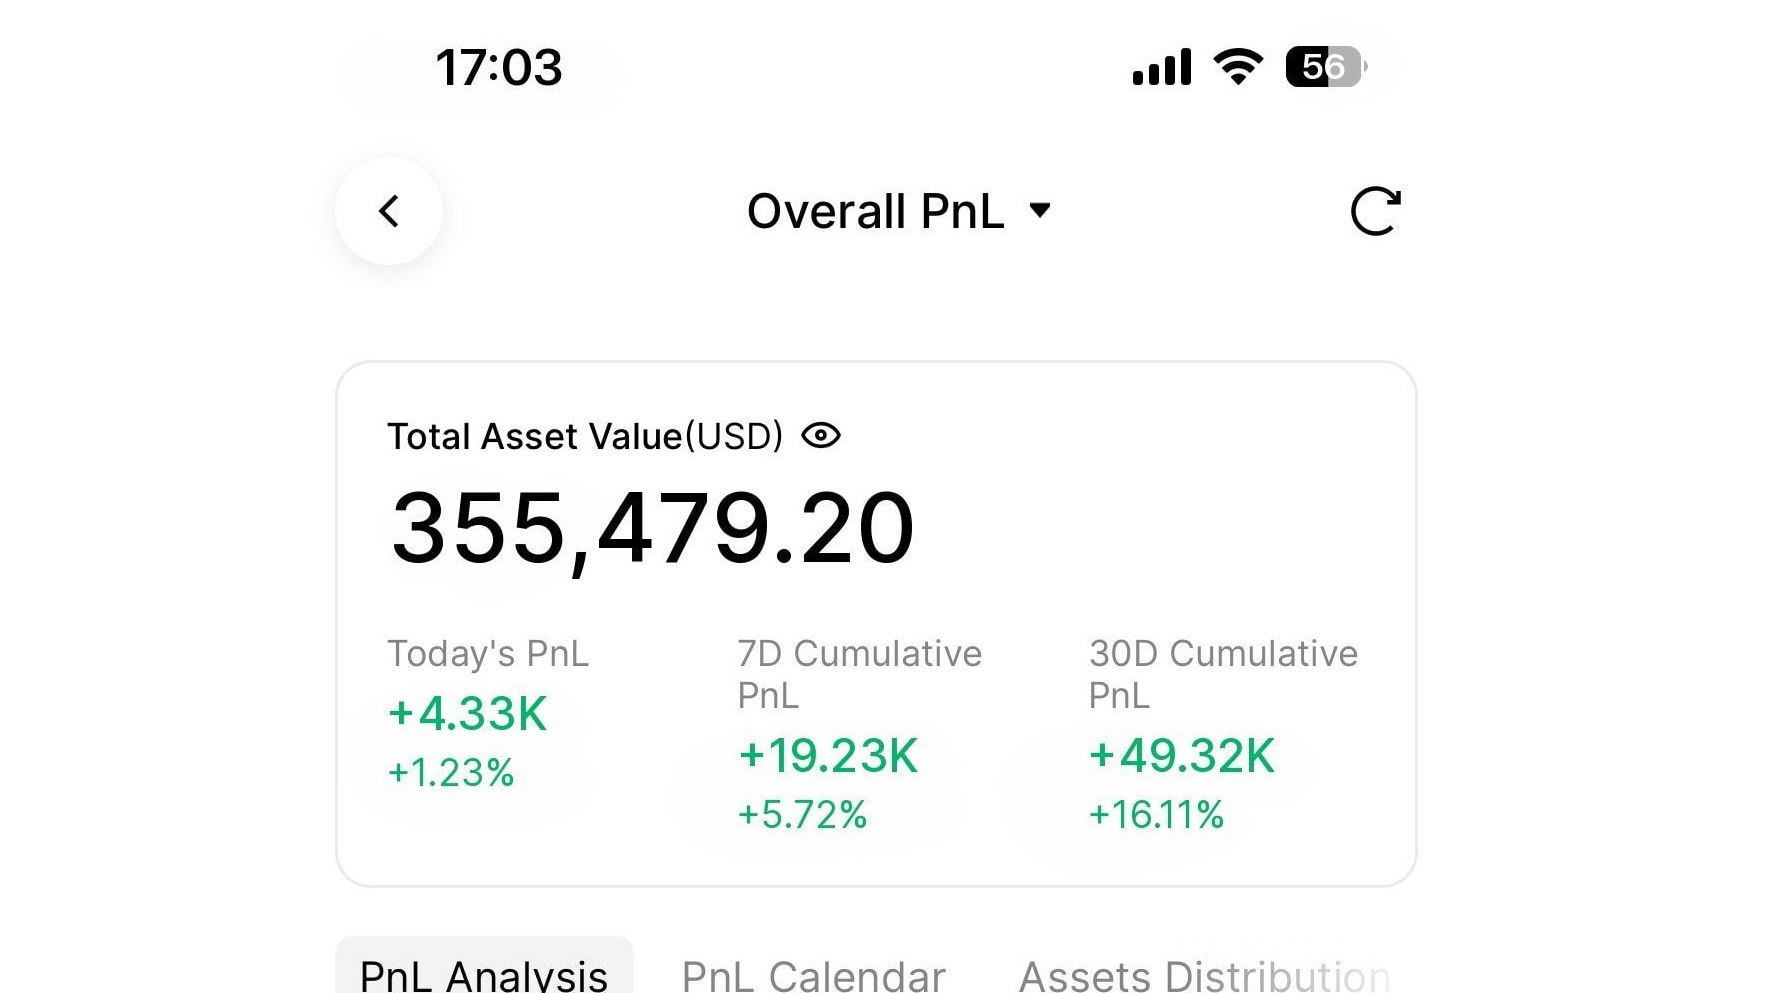Tap the Total Asset Value(USD) label

[x=585, y=437]
